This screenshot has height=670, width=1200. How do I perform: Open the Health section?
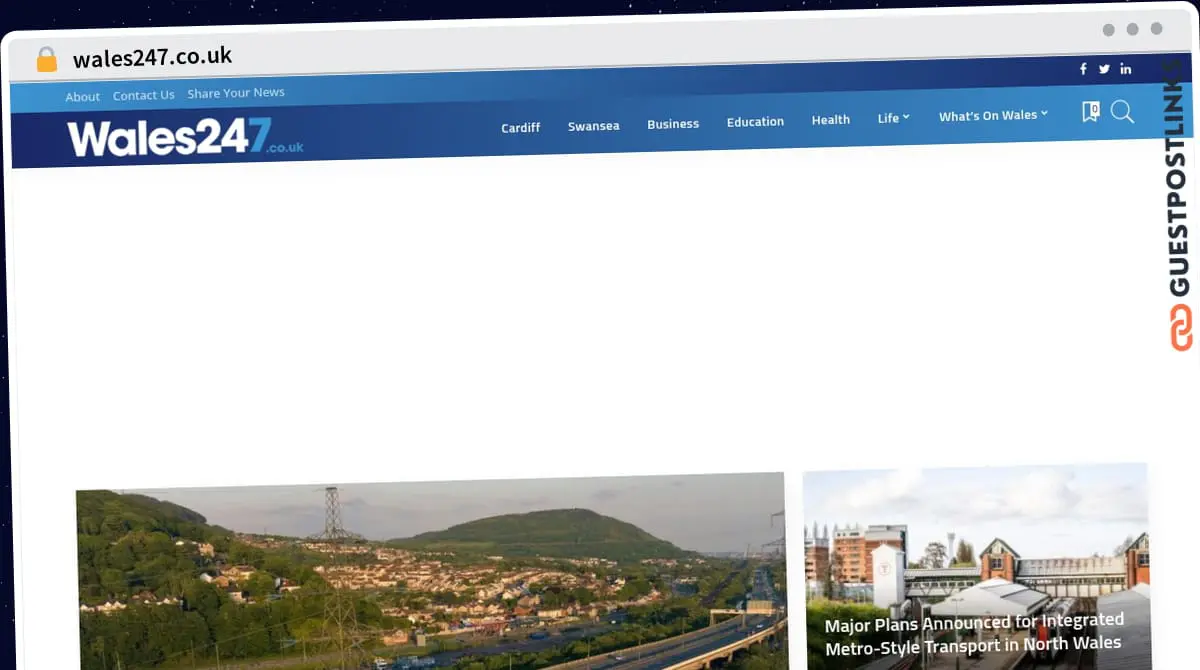(831, 120)
